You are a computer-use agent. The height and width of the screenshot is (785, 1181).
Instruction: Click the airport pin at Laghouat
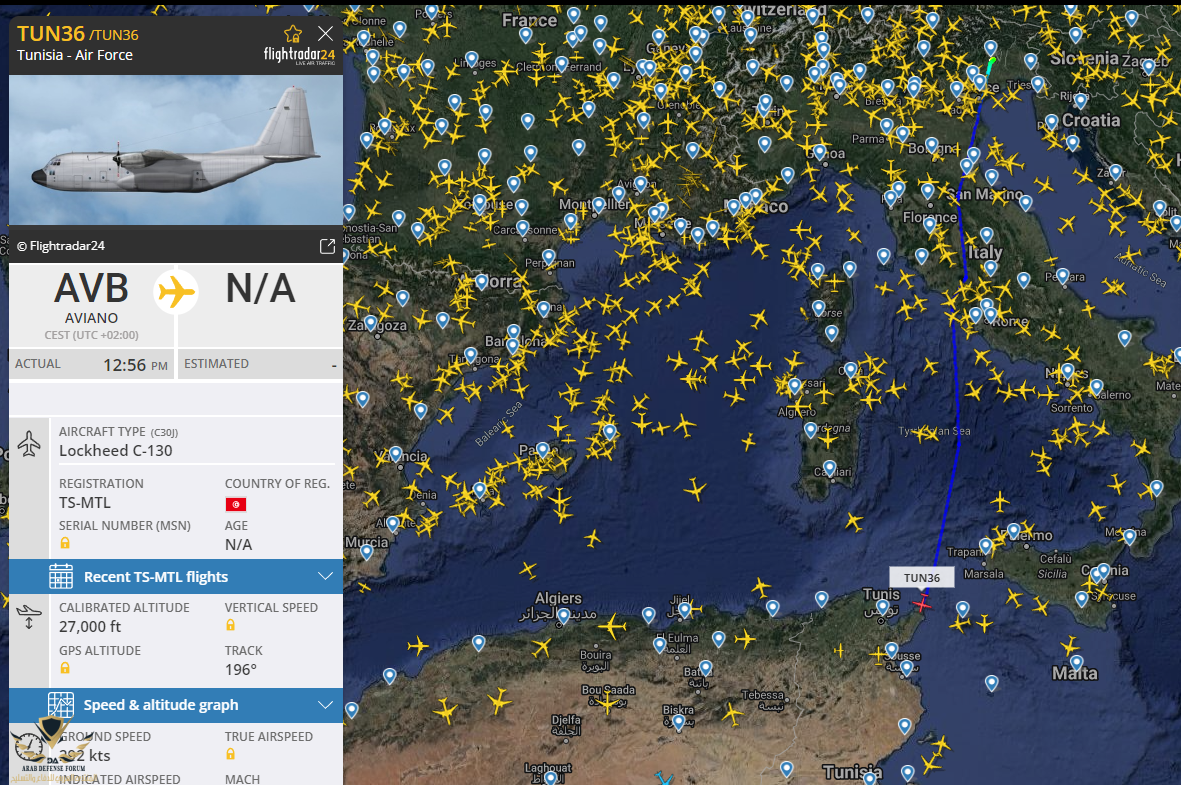pos(551,778)
